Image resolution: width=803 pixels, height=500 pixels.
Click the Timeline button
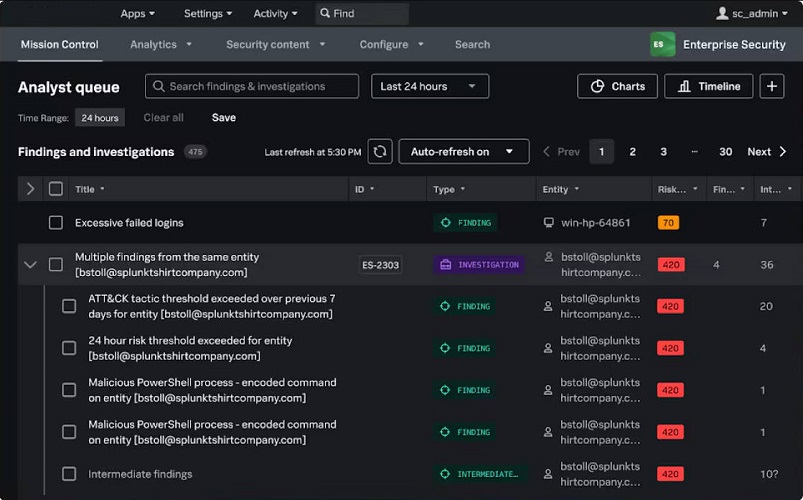point(709,86)
